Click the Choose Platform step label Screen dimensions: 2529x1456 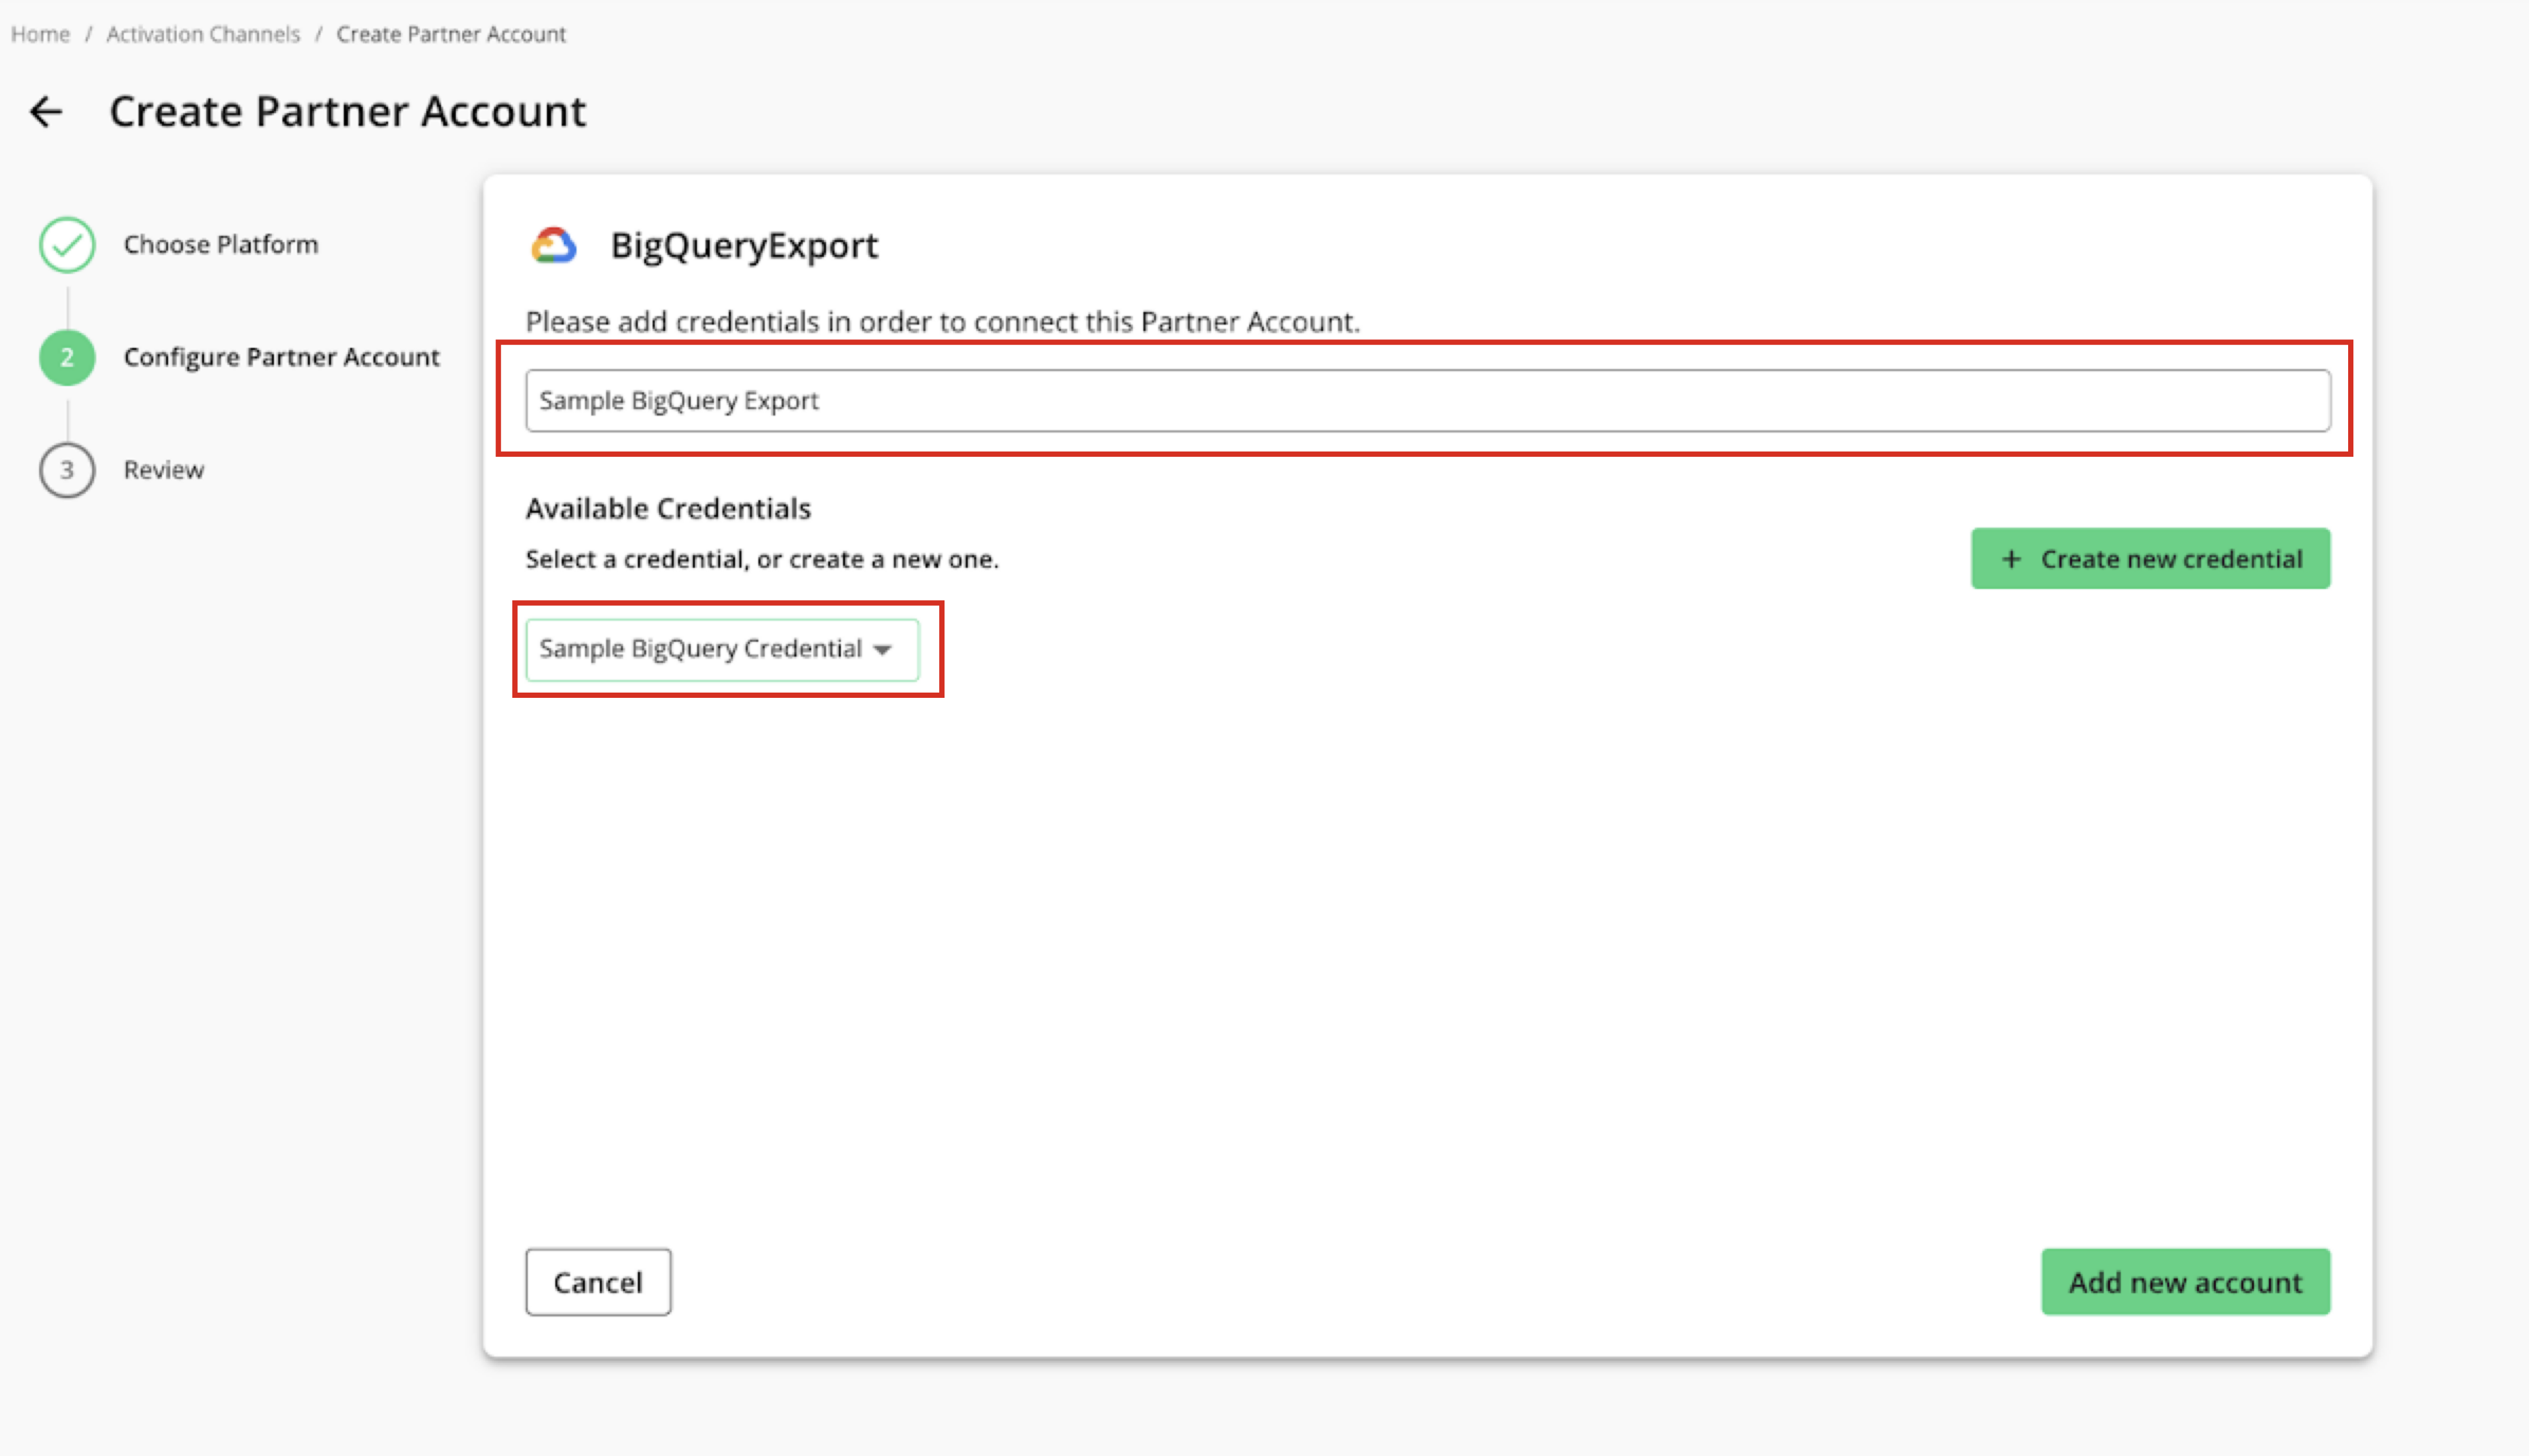pyautogui.click(x=221, y=245)
